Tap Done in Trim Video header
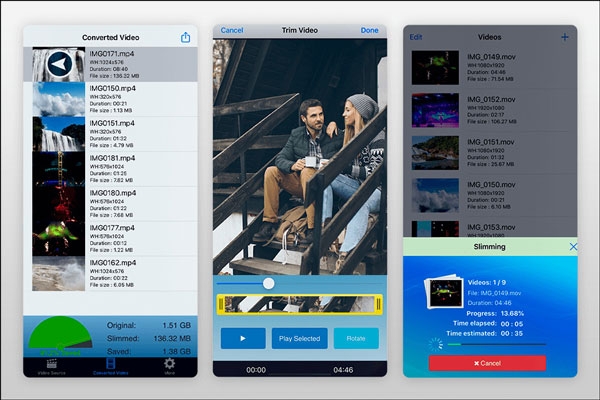The width and height of the screenshot is (600, 400). [369, 31]
